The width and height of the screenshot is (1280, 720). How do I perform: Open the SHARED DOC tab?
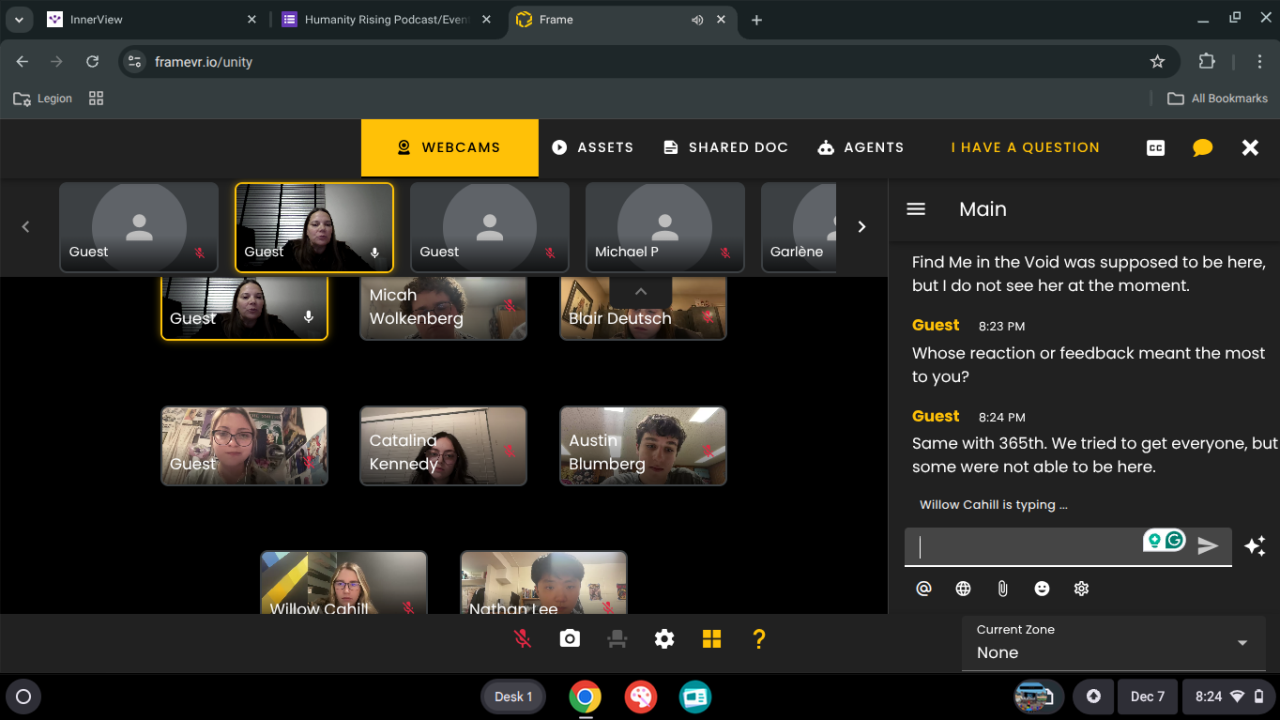coord(726,147)
